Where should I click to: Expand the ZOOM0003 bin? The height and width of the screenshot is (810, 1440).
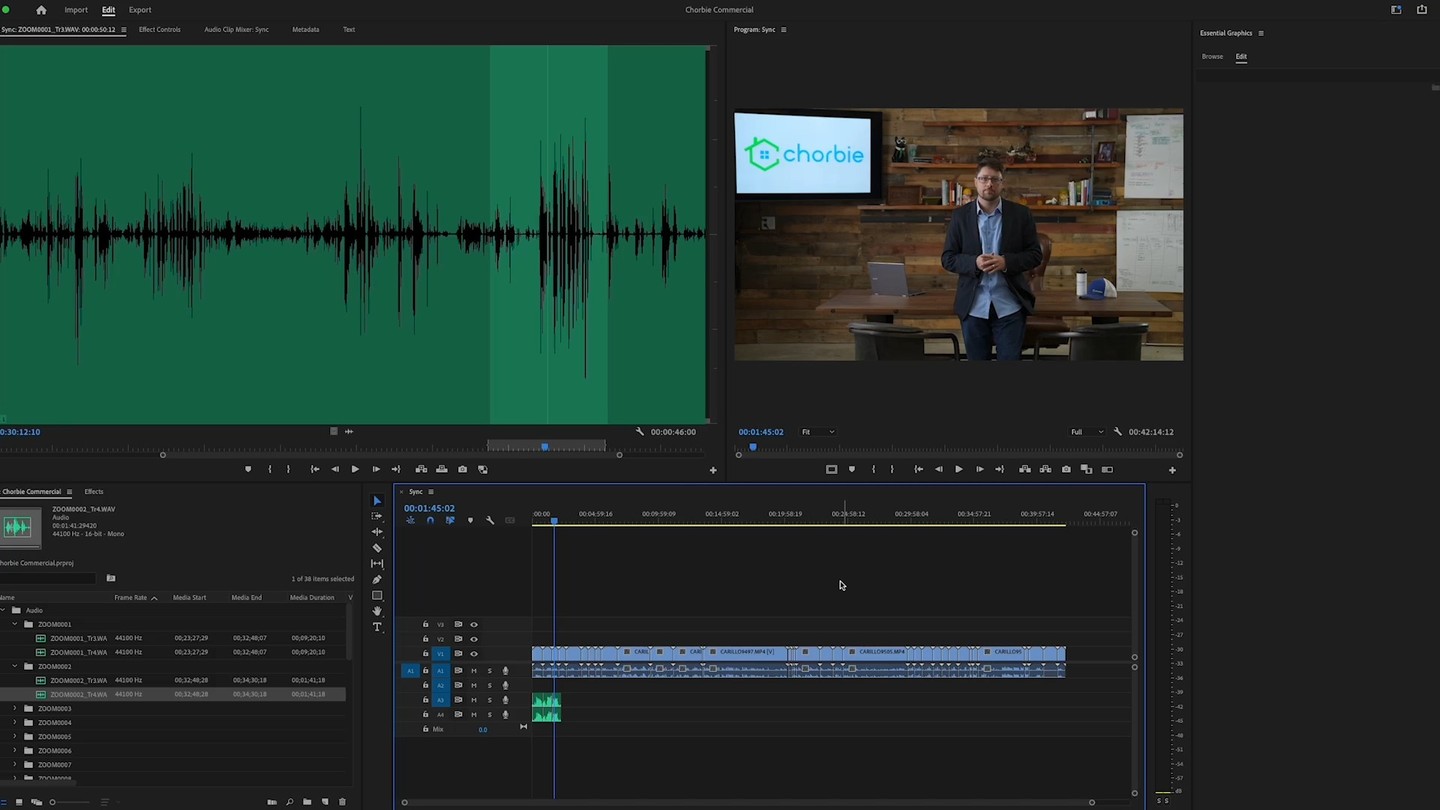[17, 708]
